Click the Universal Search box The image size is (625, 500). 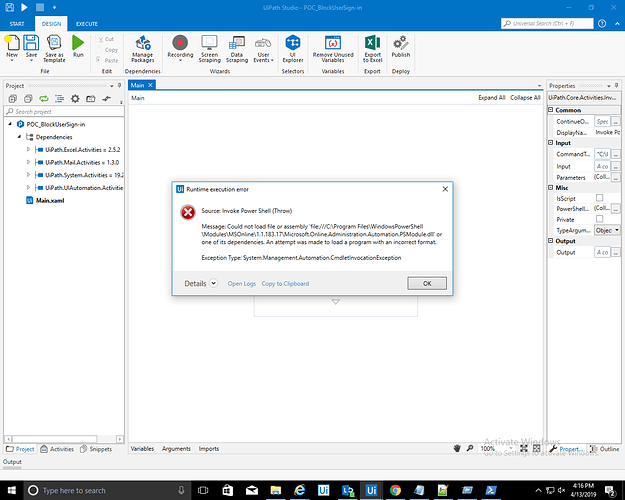pyautogui.click(x=547, y=24)
